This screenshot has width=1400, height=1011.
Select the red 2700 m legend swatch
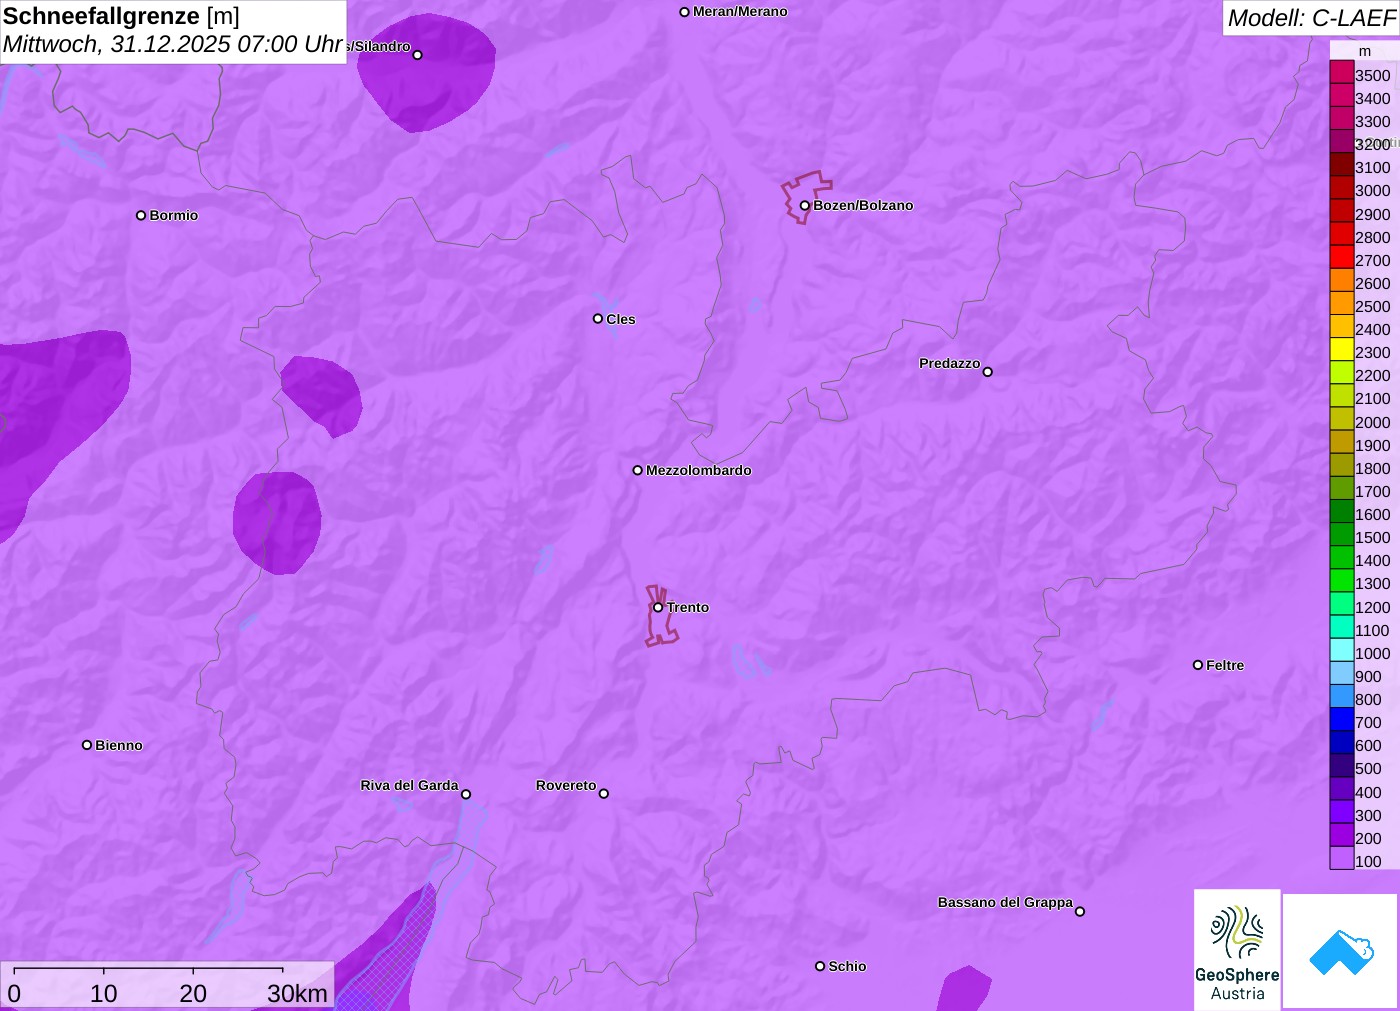(x=1342, y=257)
